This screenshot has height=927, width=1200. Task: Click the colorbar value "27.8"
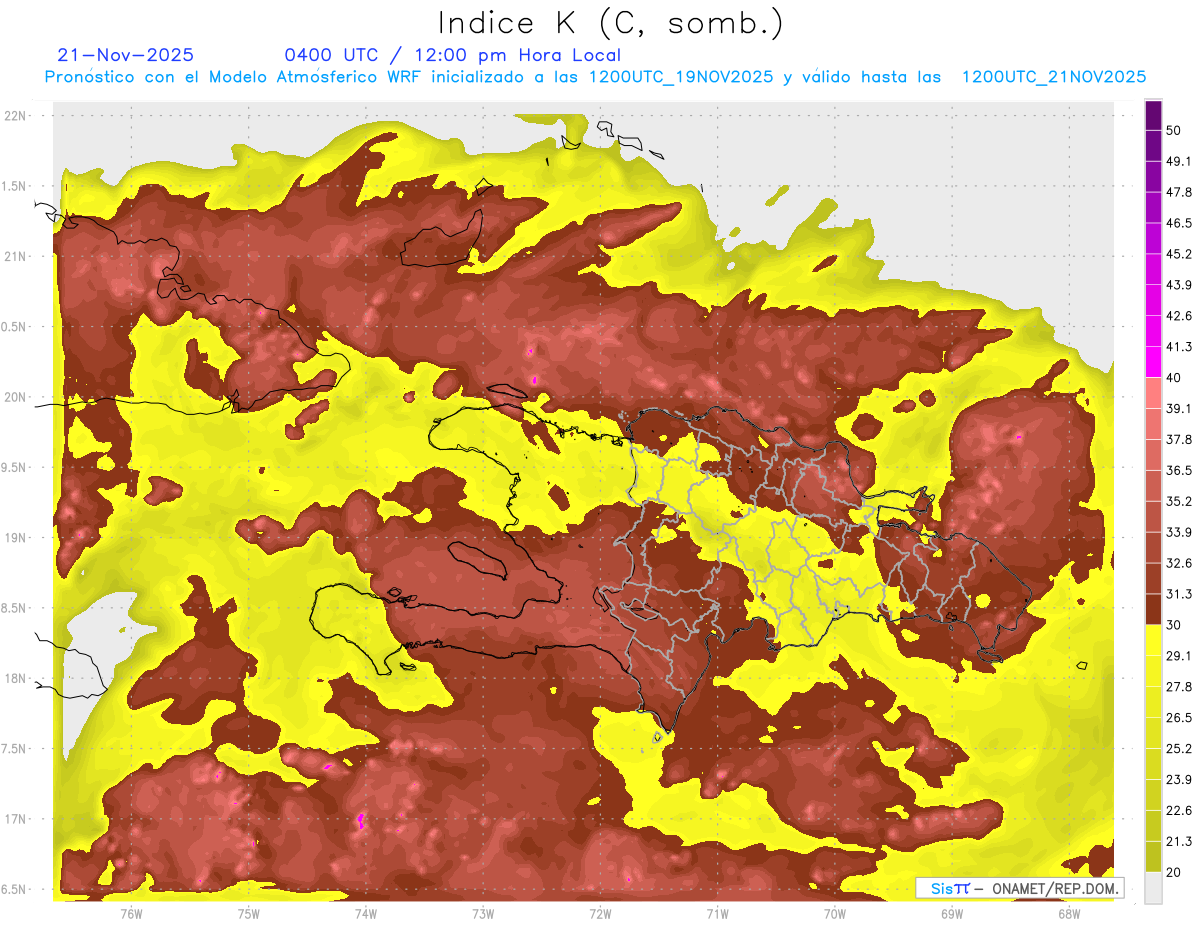click(x=1179, y=687)
